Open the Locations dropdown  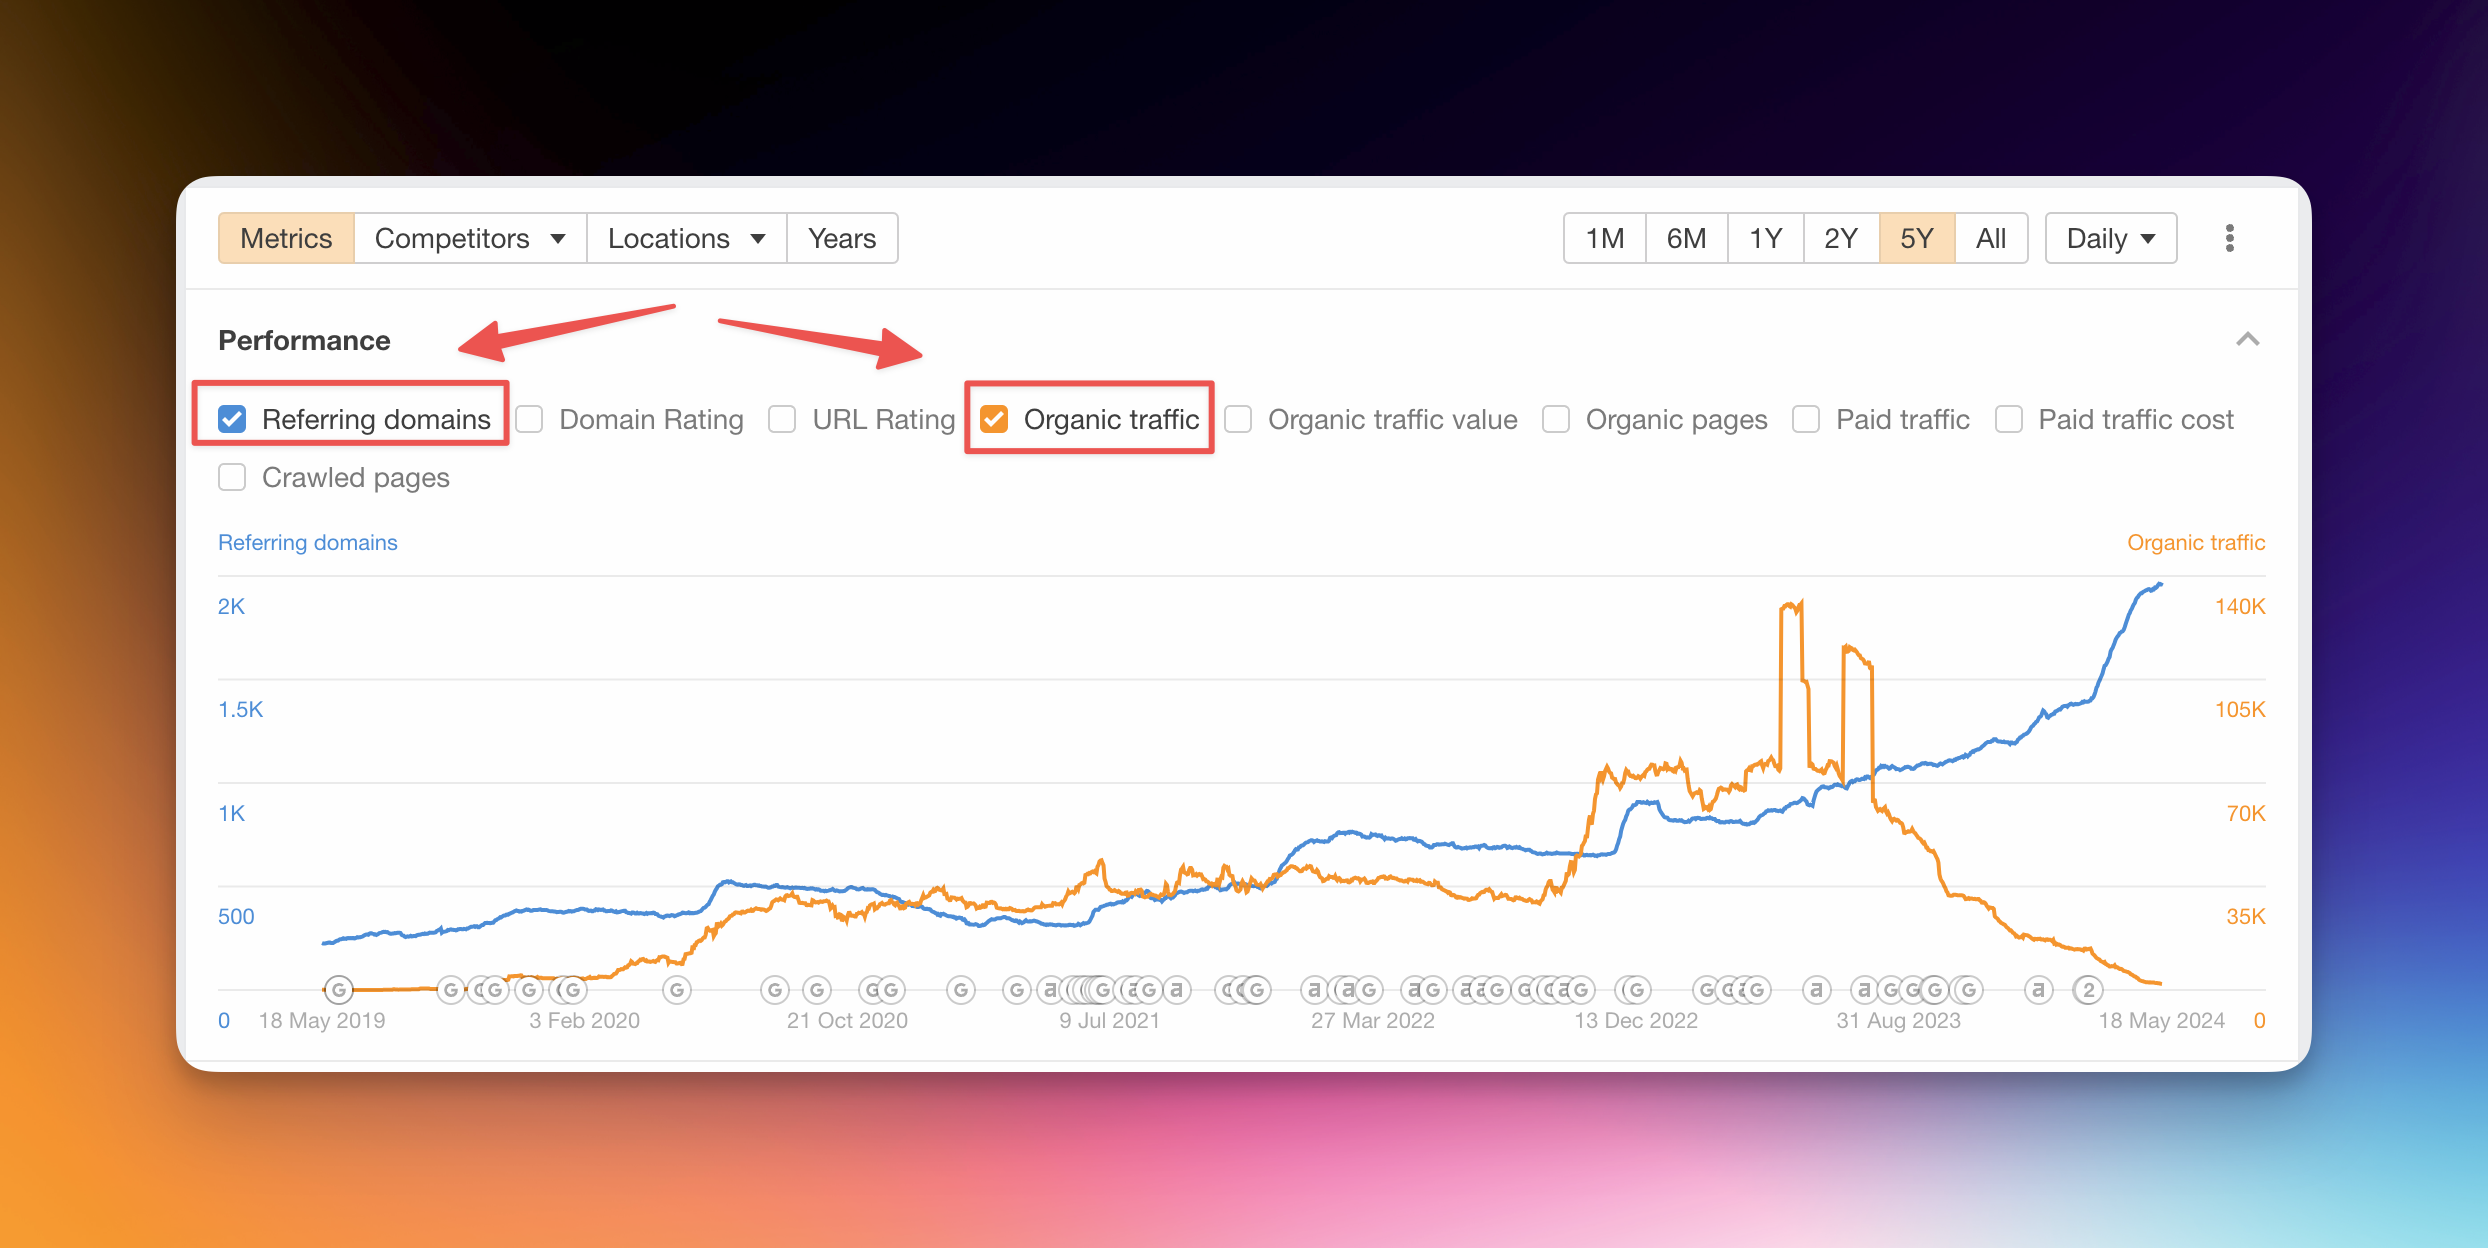click(687, 238)
